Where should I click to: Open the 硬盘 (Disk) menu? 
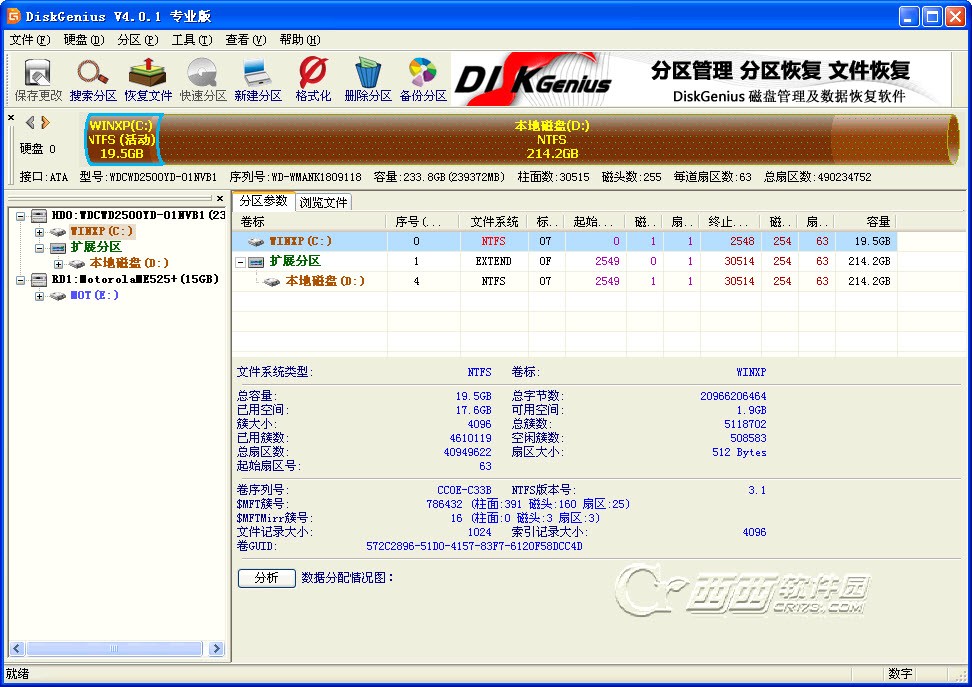coord(83,40)
